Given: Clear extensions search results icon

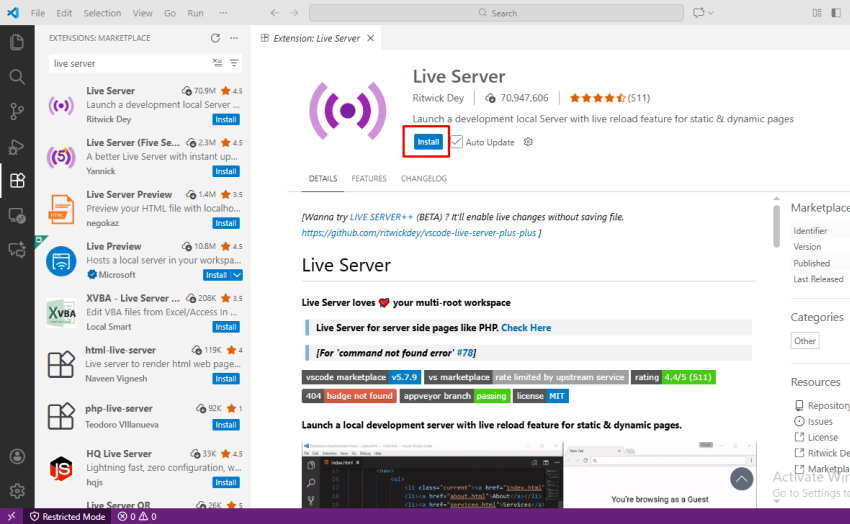Looking at the screenshot, I should coord(217,63).
